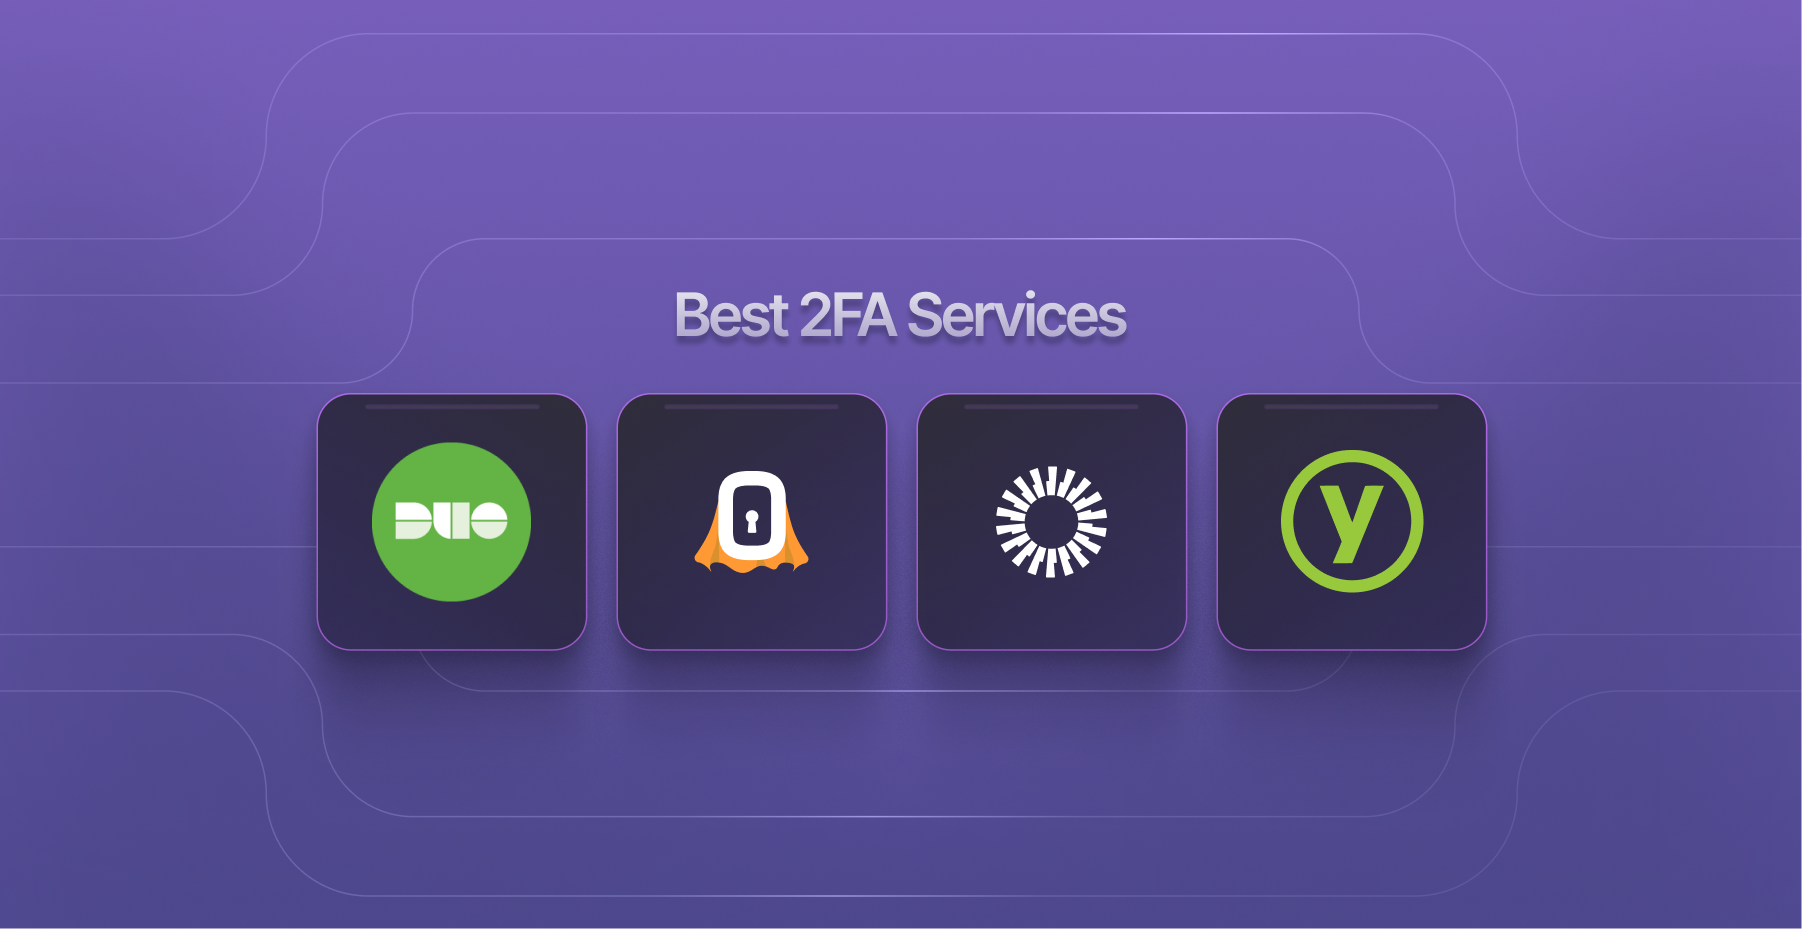Choose the green circled Y Yubico logo
Screen dimensions: 1802x929
1352,521
